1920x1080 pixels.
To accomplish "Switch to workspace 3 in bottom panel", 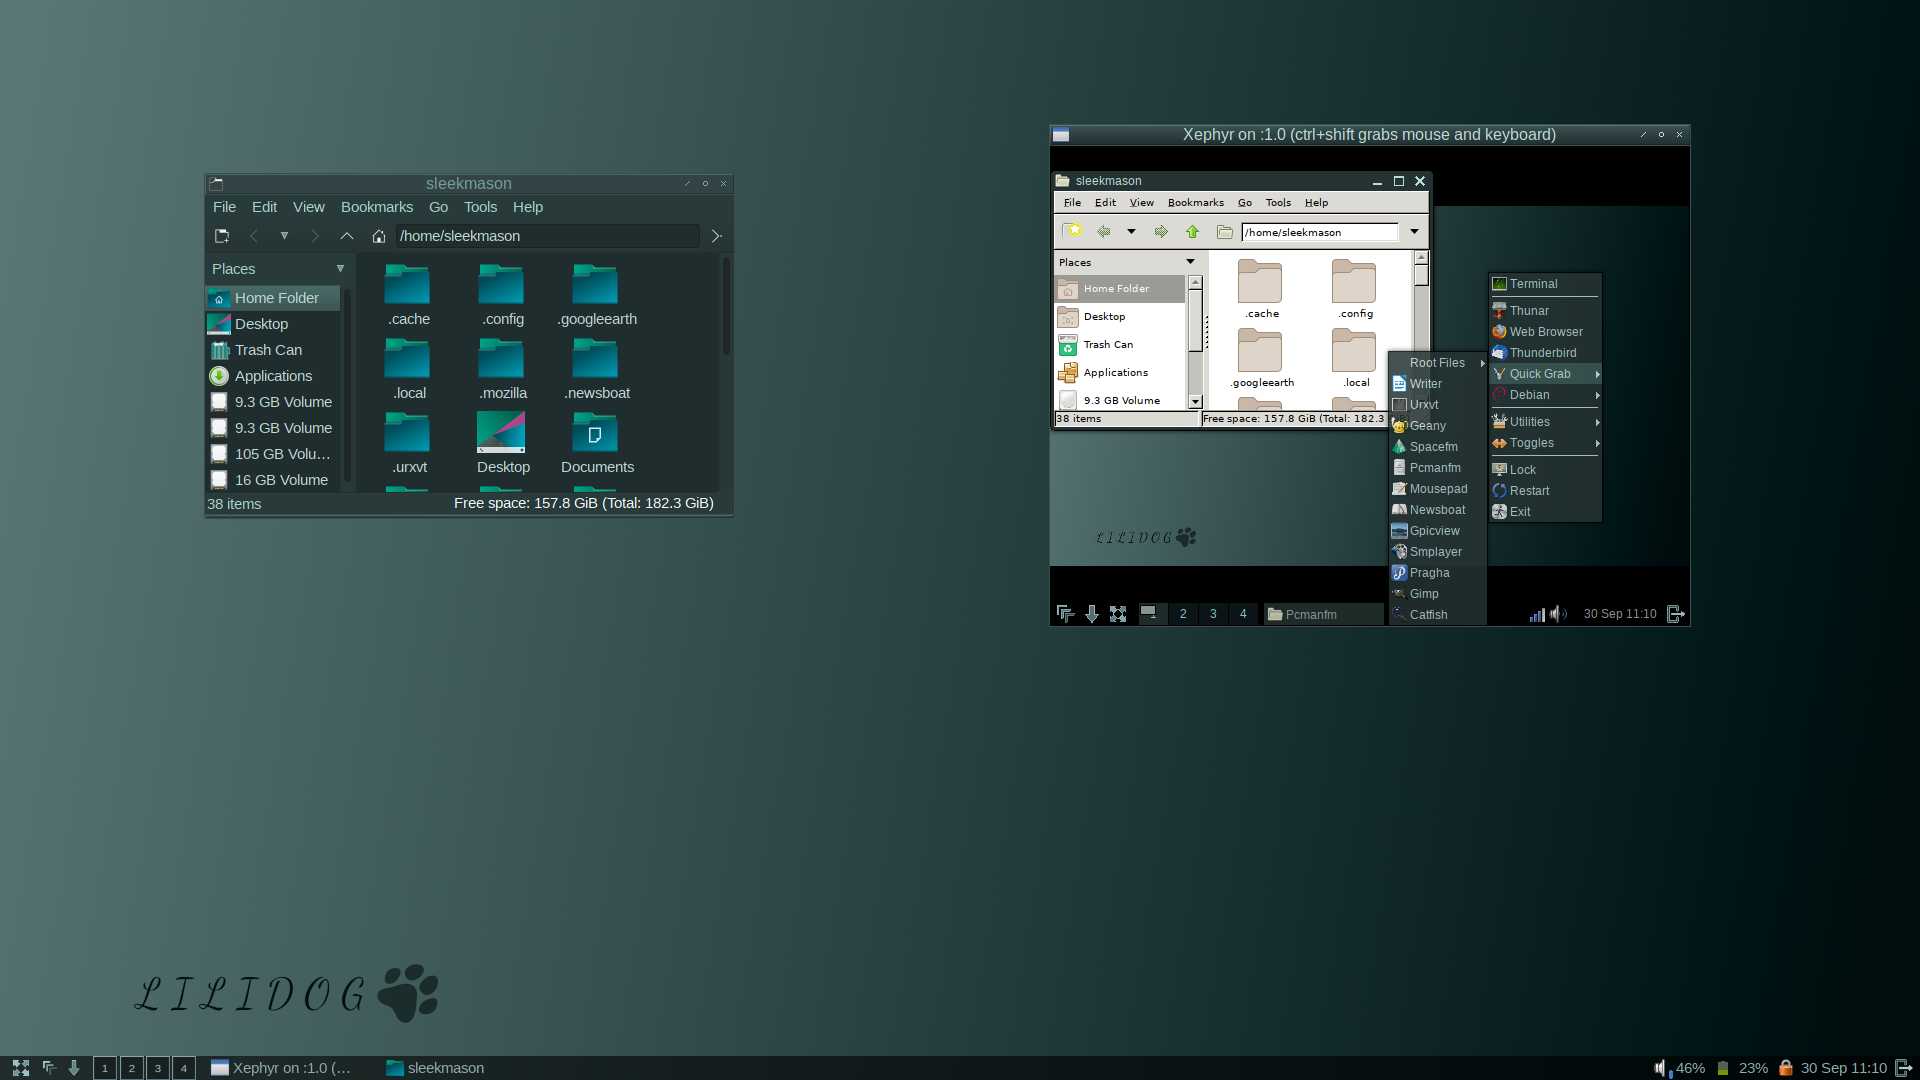I will pos(158,1068).
